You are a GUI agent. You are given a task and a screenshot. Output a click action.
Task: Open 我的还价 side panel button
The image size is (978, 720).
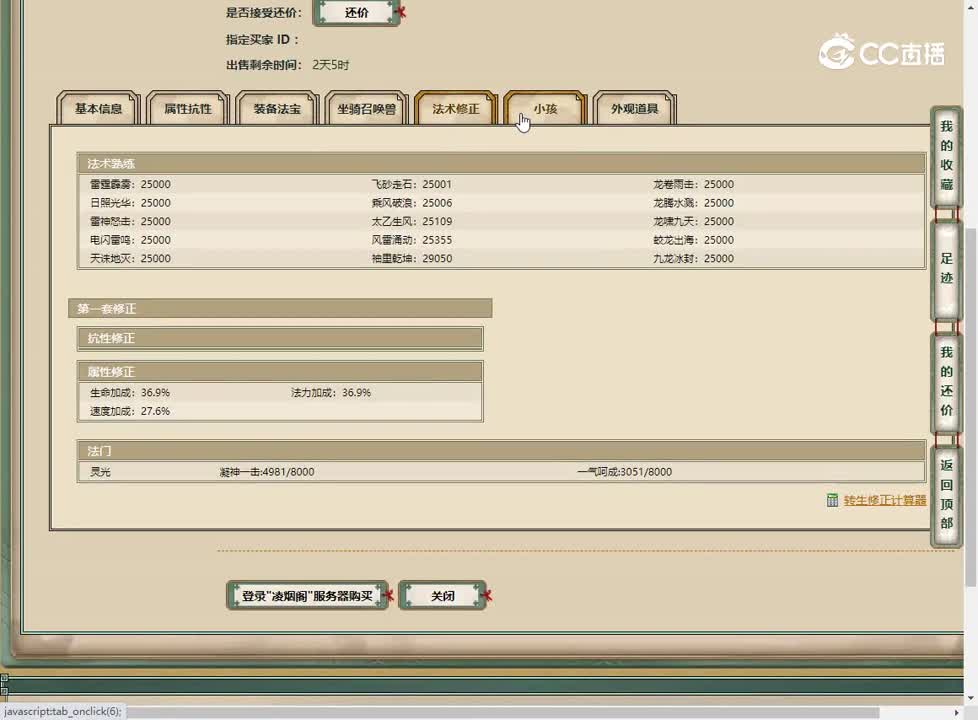tap(946, 381)
